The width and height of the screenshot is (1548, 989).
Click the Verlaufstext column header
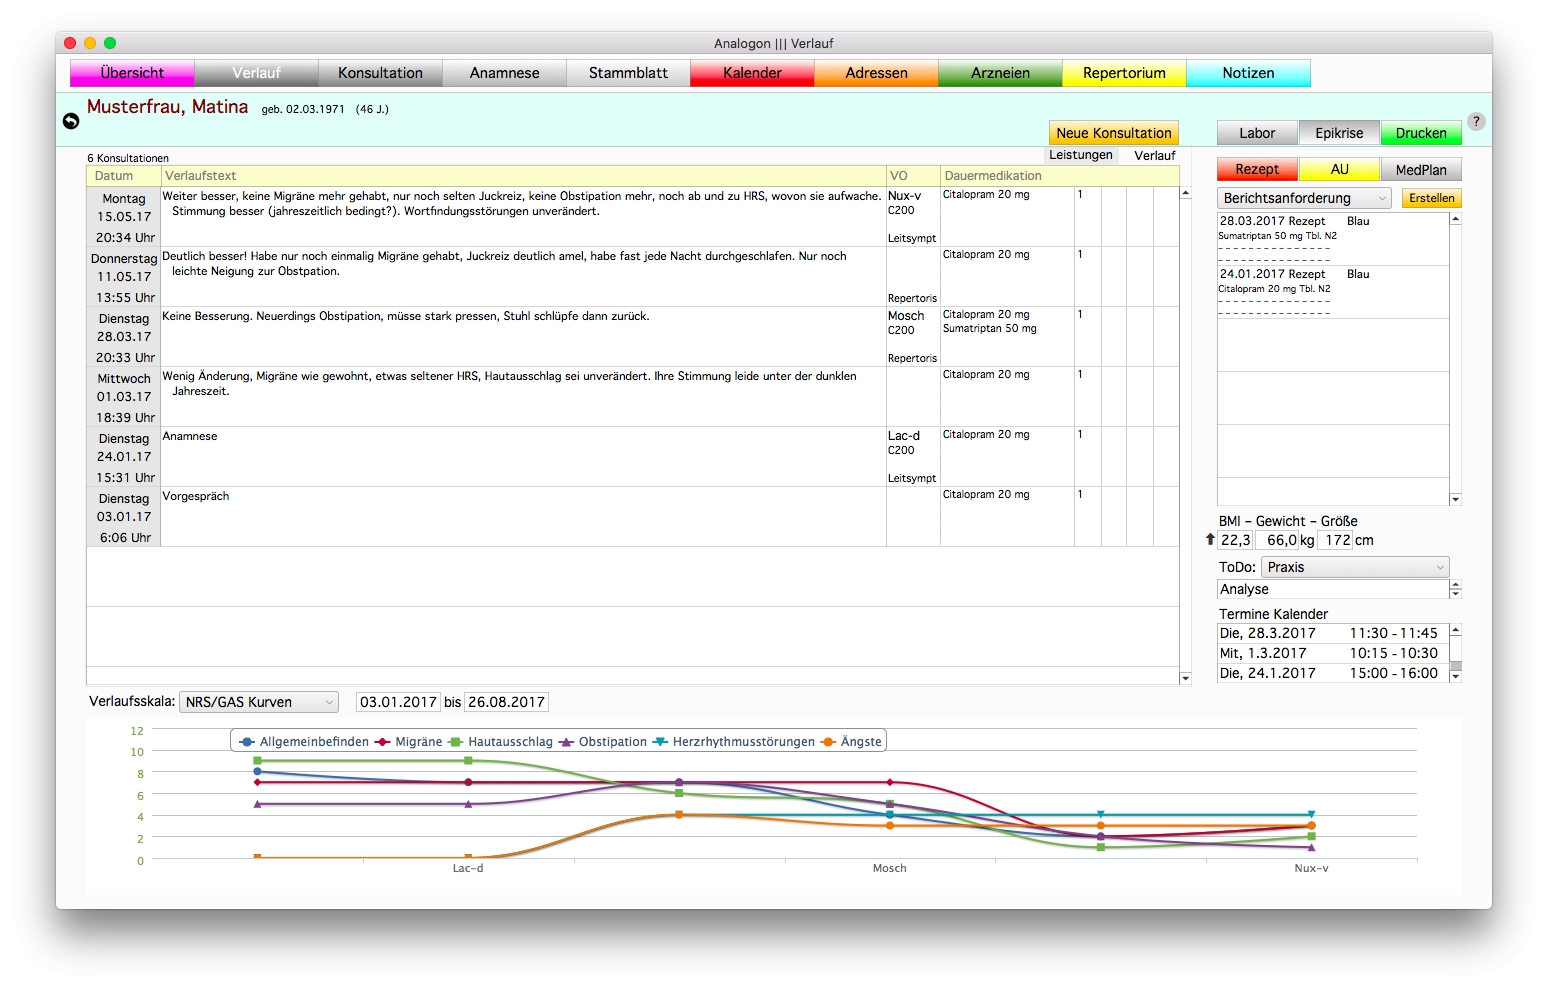(524, 176)
